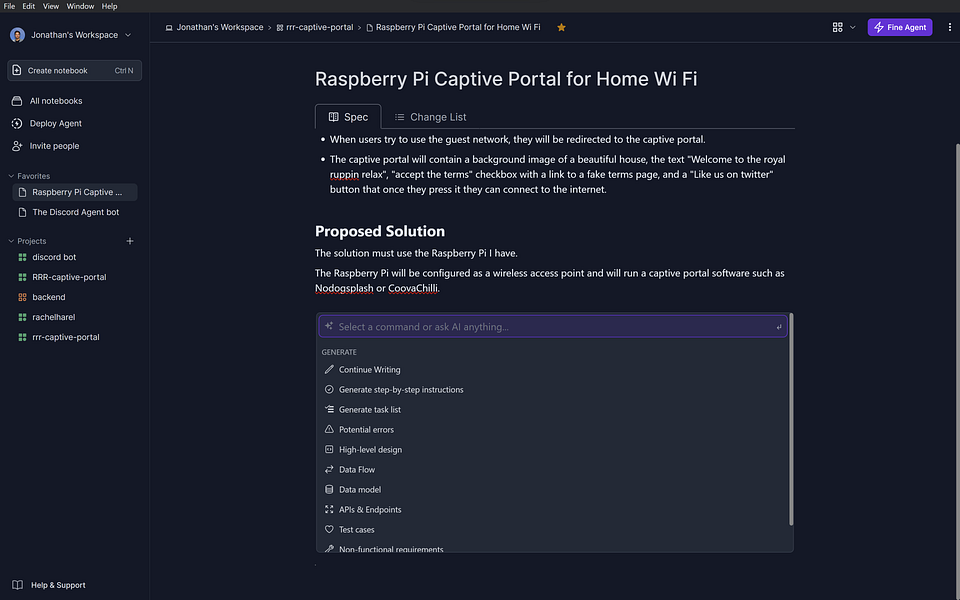Viewport: 960px width, 600px height.
Task: Click the layout grid view icon
Action: pos(838,28)
